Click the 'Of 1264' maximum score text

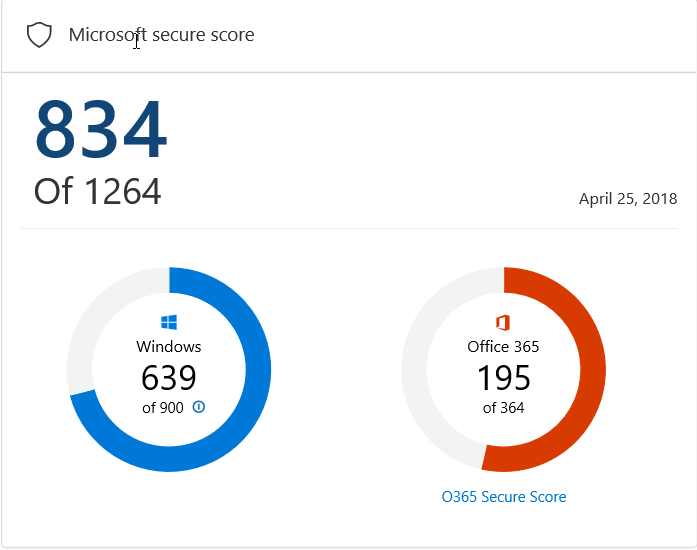click(97, 191)
